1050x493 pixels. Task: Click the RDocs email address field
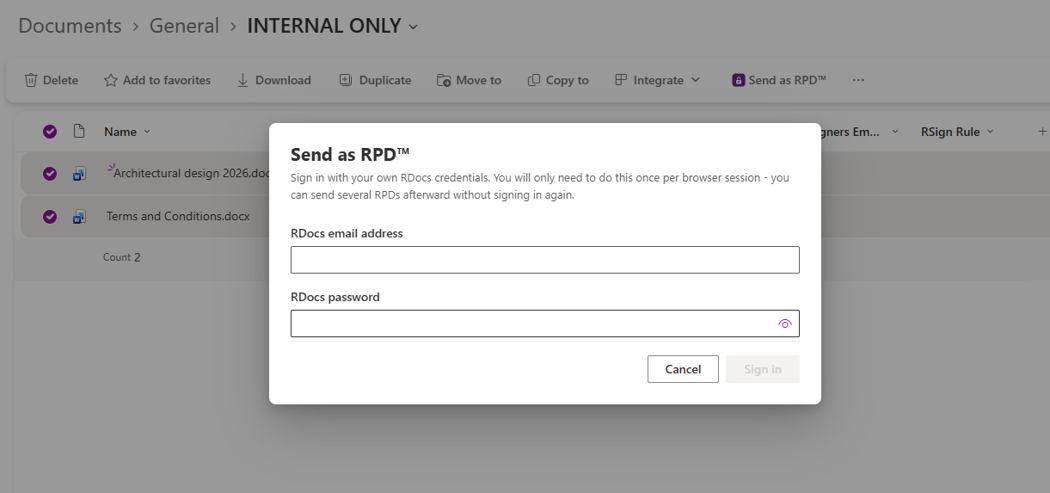click(545, 260)
